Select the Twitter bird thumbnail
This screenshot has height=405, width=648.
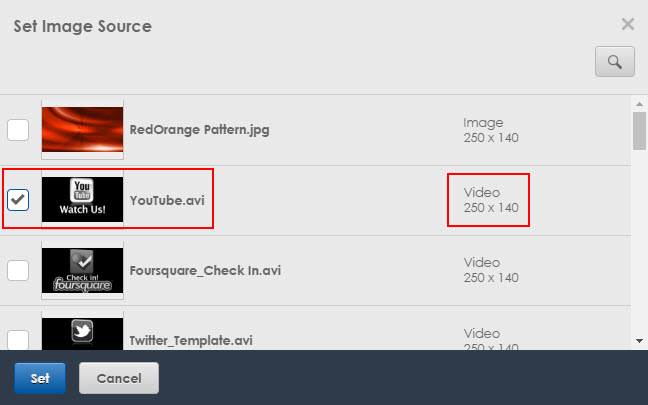click(x=82, y=334)
